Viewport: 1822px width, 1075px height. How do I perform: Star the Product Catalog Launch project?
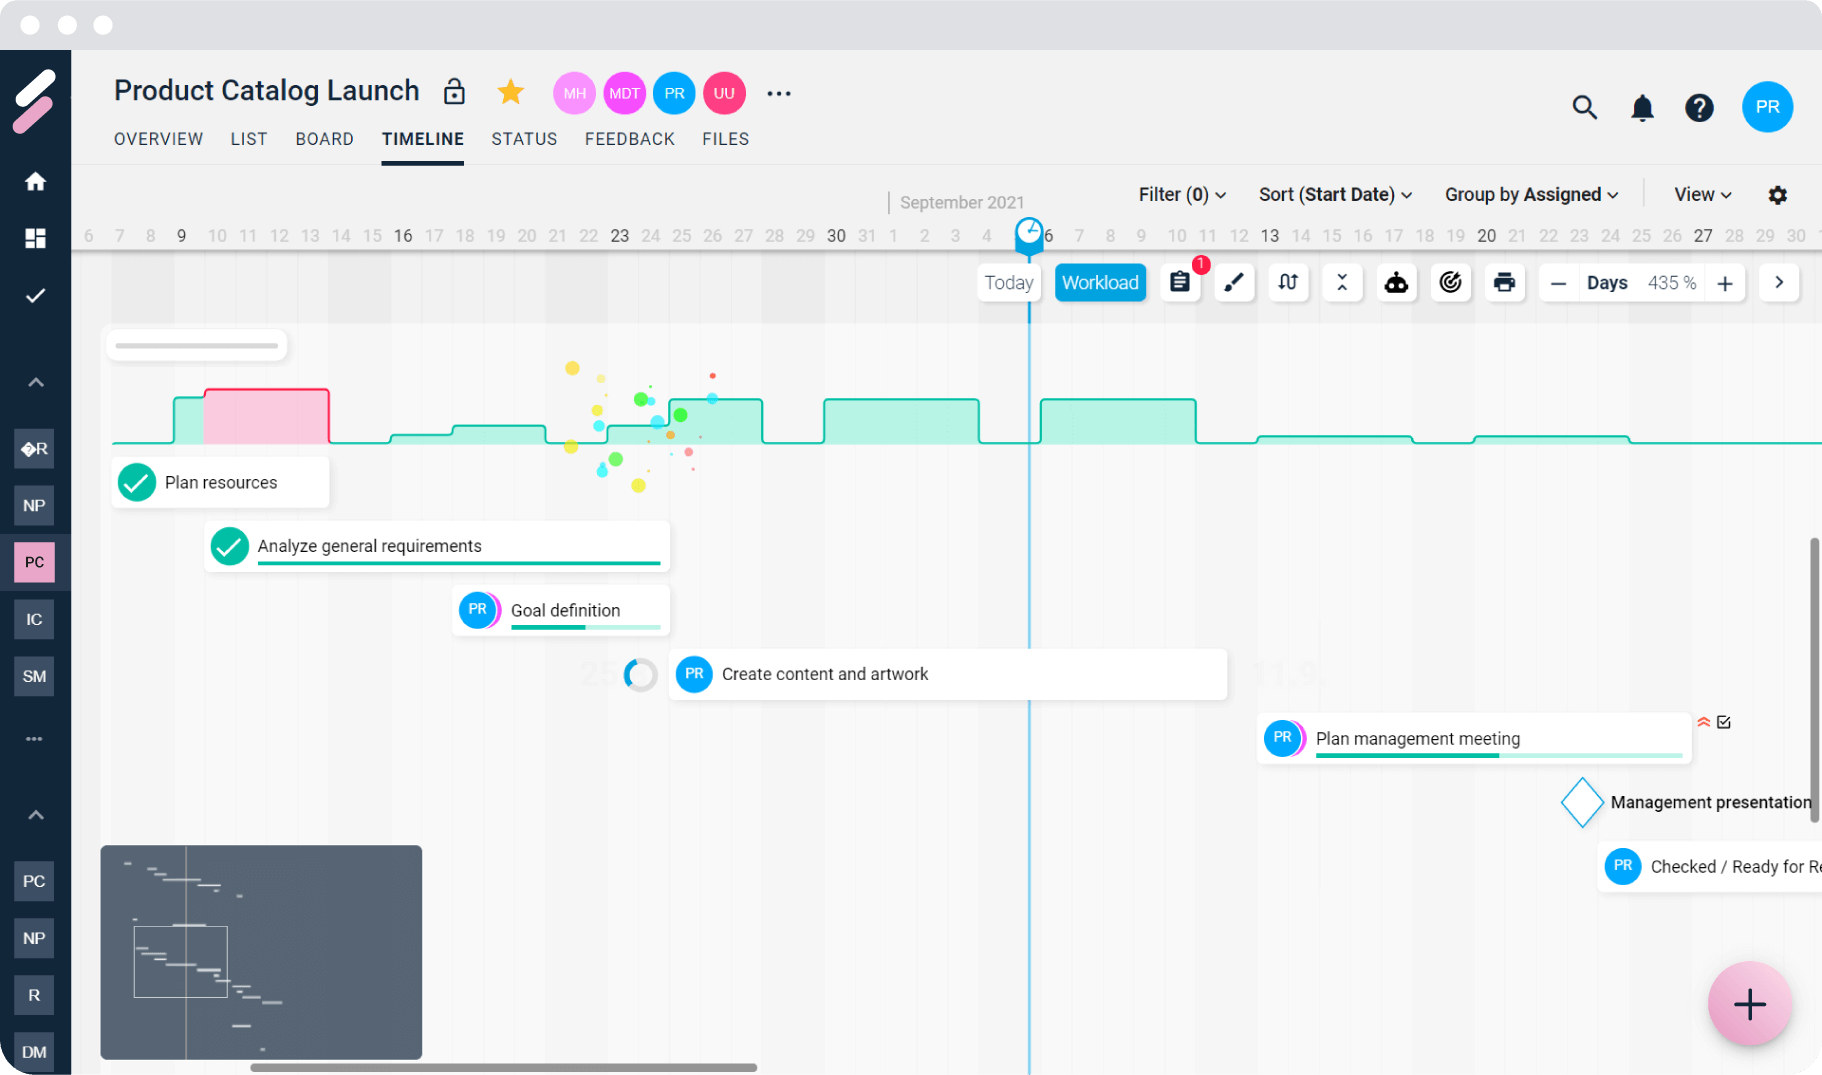pos(511,93)
